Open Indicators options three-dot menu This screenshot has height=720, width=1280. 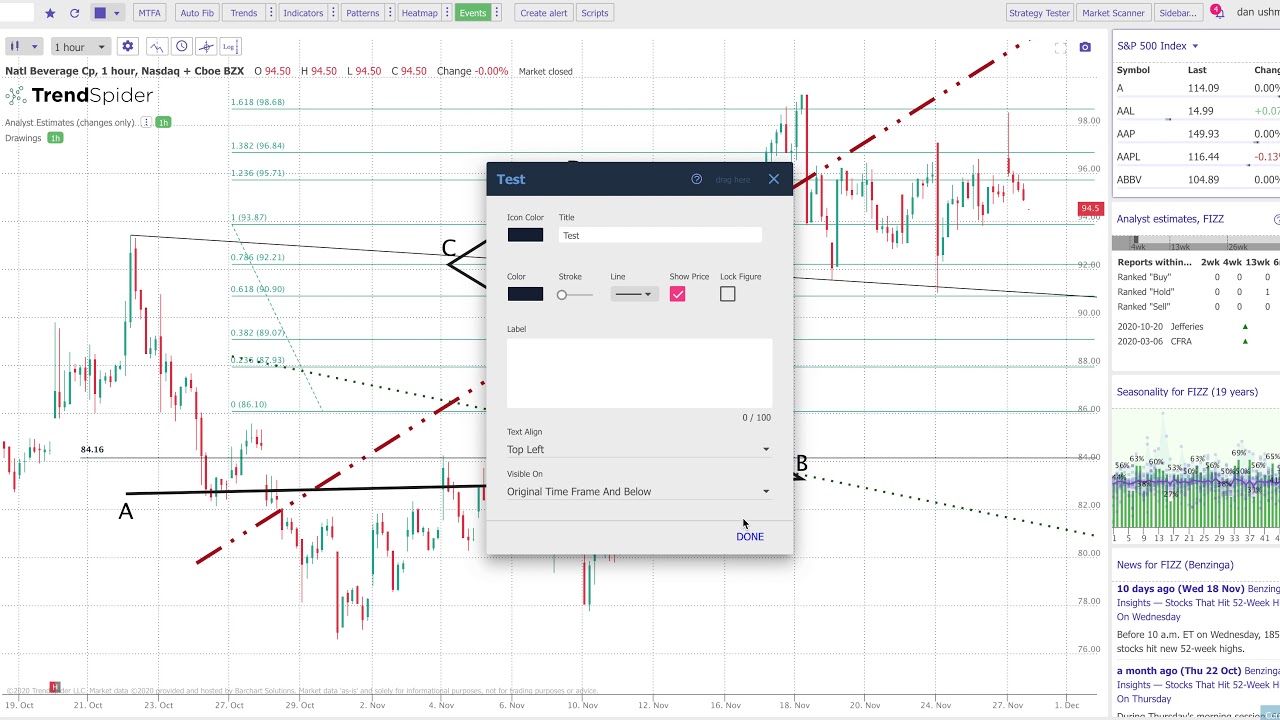(333, 13)
